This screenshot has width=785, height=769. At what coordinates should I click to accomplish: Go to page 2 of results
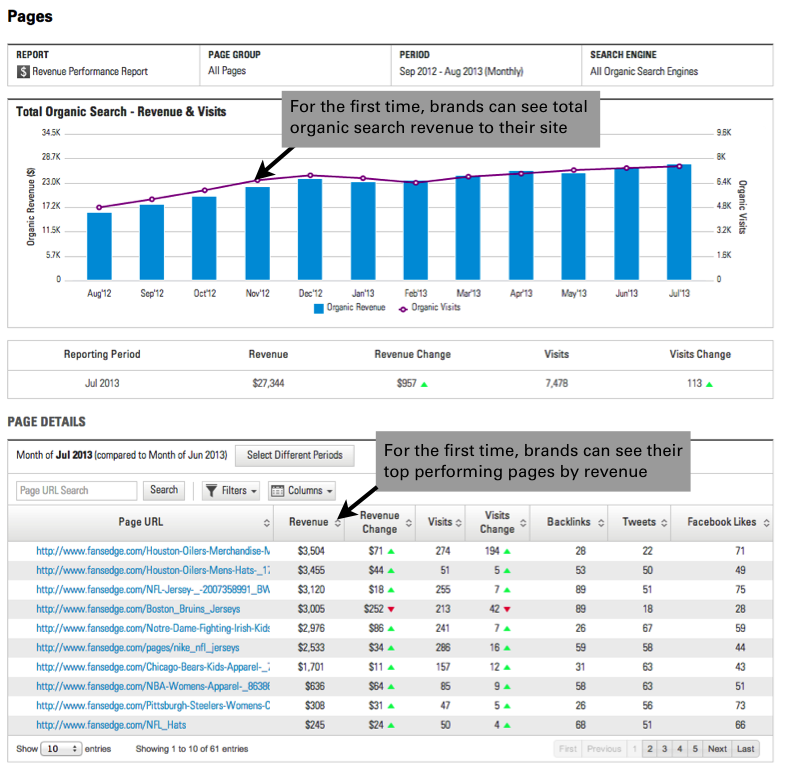pyautogui.click(x=650, y=749)
